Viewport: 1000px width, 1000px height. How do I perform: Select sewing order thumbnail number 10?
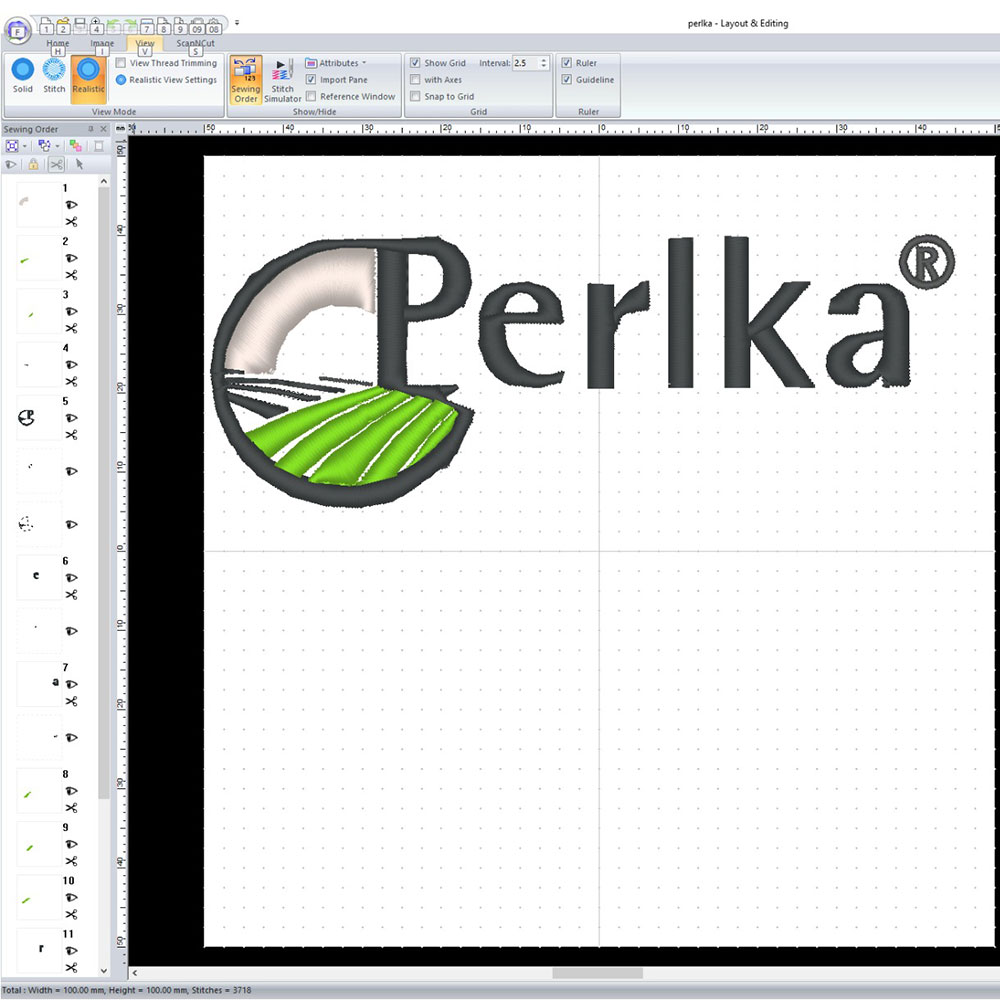tap(39, 897)
